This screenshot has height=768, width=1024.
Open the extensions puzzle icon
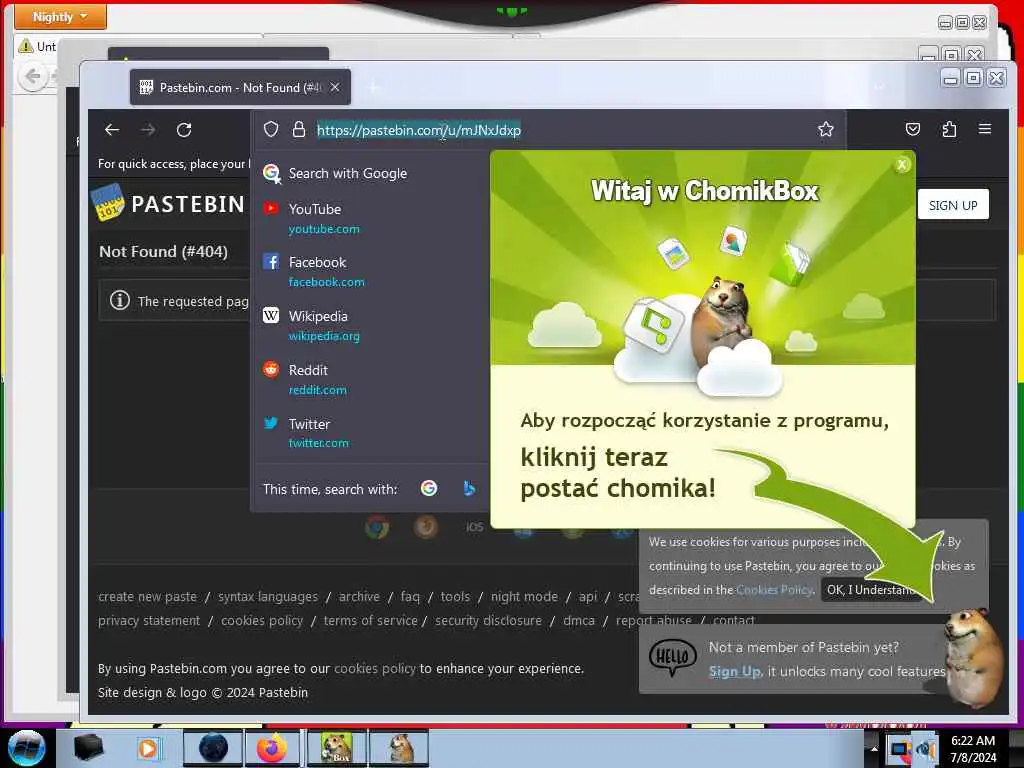[x=949, y=129]
